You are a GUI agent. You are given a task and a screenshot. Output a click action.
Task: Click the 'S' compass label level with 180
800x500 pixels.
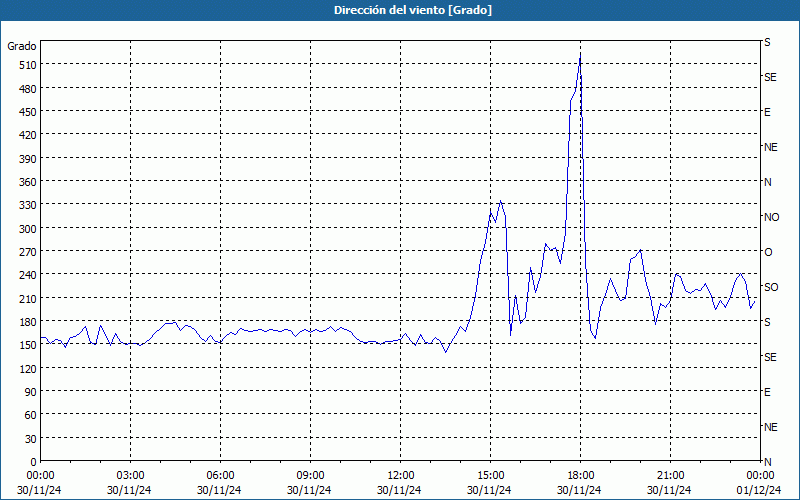(767, 322)
